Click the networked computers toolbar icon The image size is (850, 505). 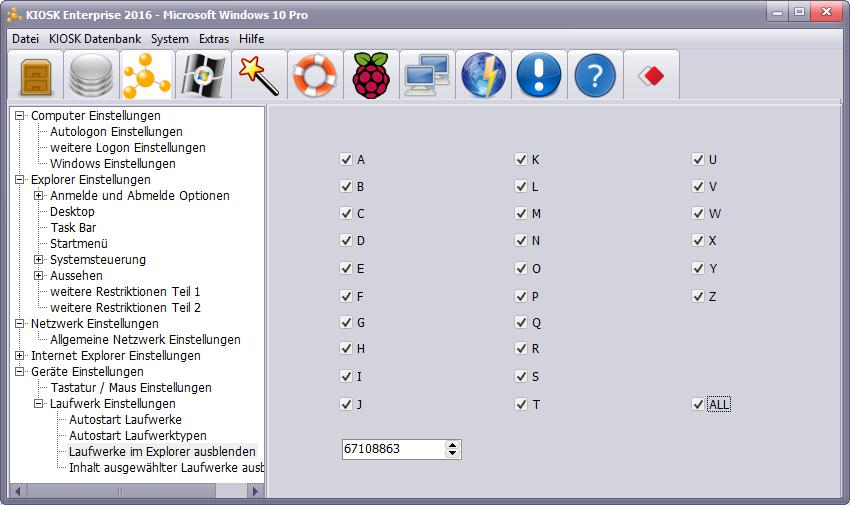(x=427, y=76)
